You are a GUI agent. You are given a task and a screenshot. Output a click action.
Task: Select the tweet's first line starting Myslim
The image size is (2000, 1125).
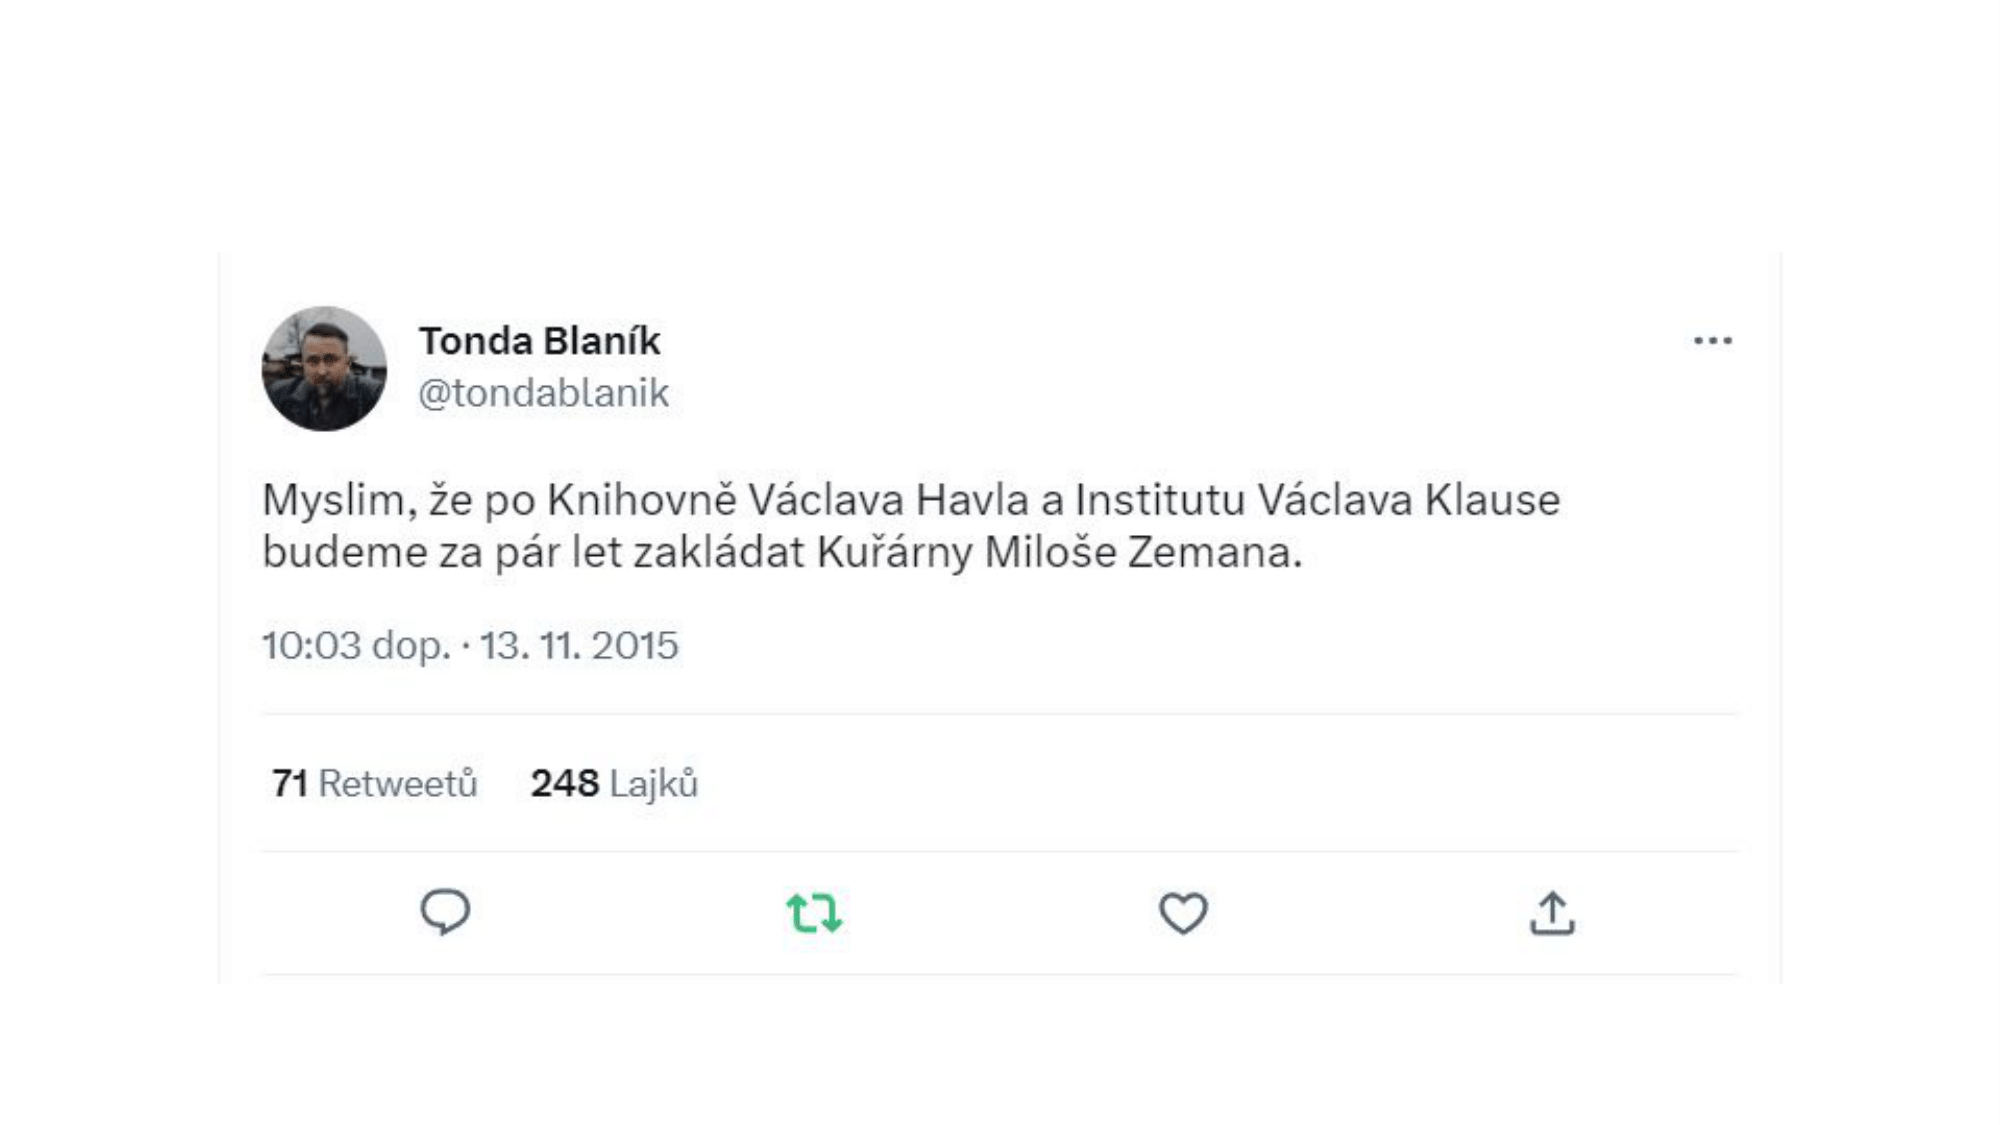pyautogui.click(x=911, y=500)
